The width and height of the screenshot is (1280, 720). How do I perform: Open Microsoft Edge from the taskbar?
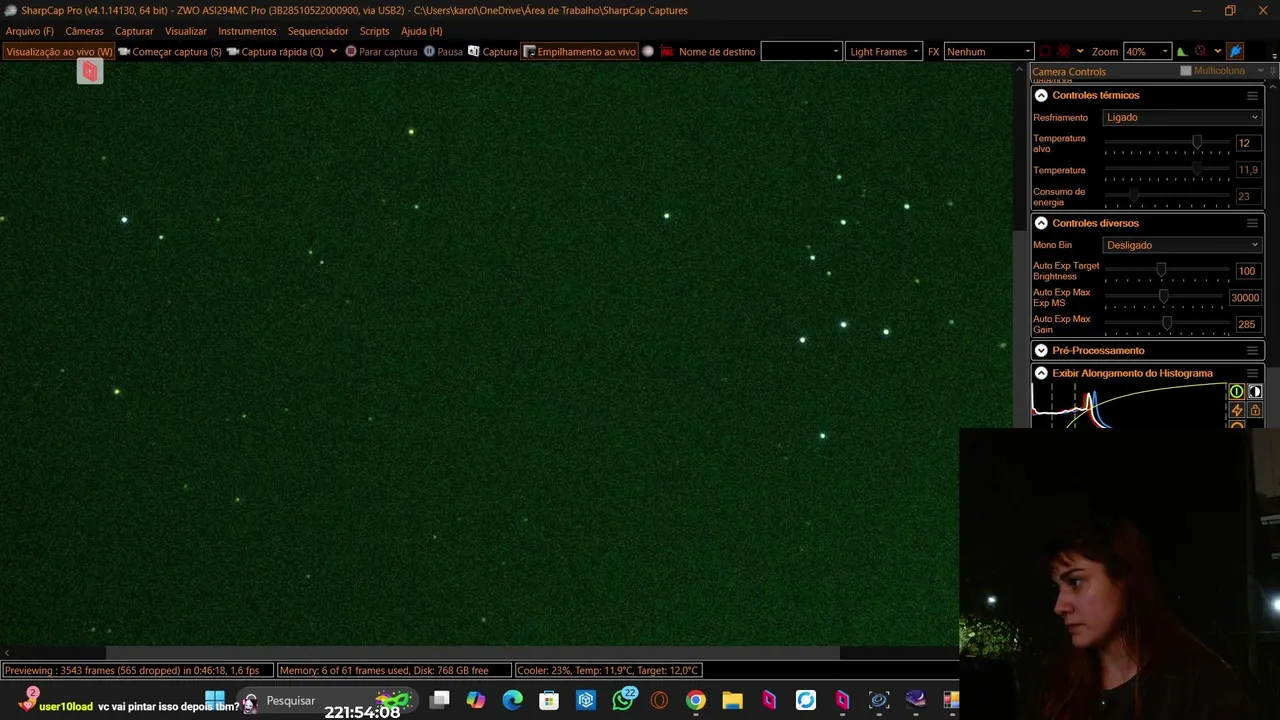(512, 700)
